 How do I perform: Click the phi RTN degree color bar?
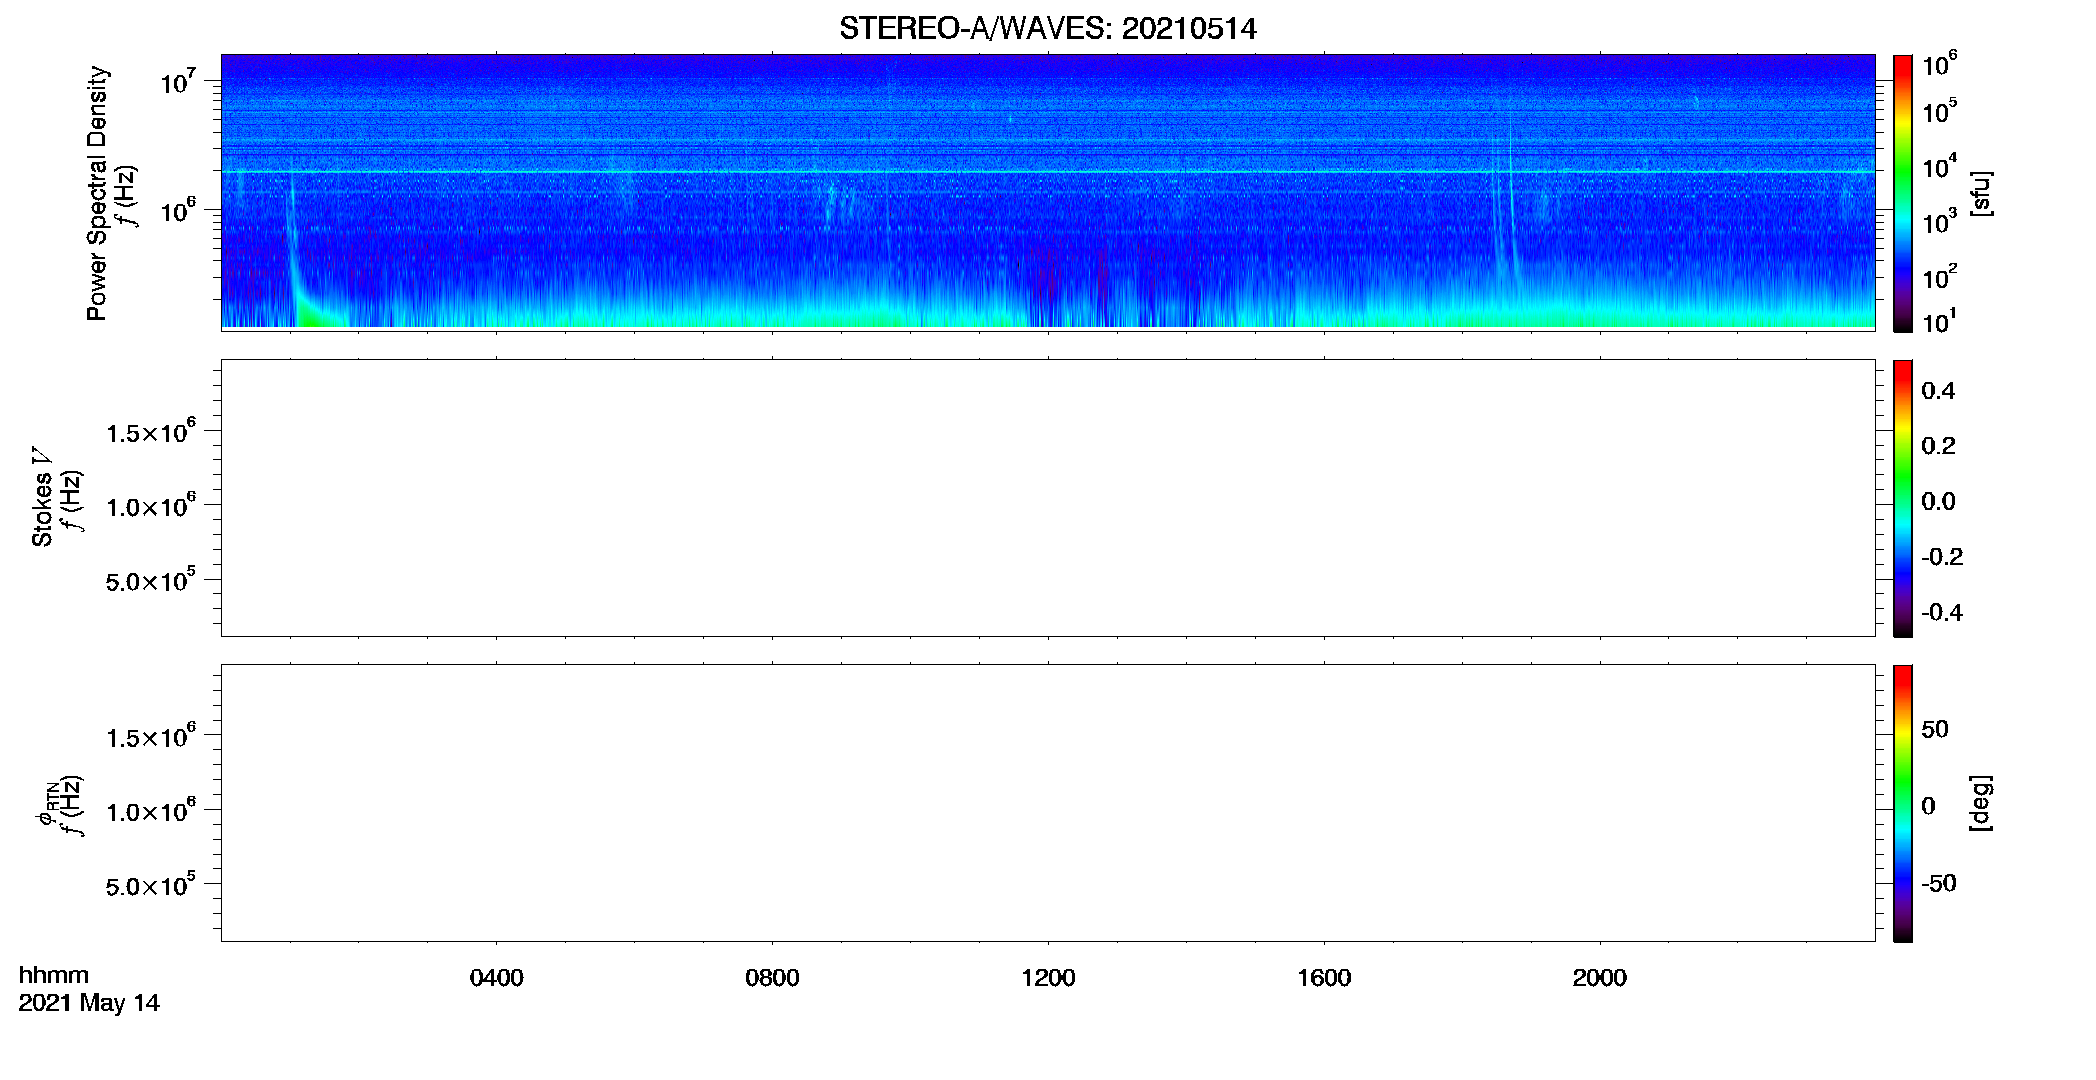point(1902,803)
